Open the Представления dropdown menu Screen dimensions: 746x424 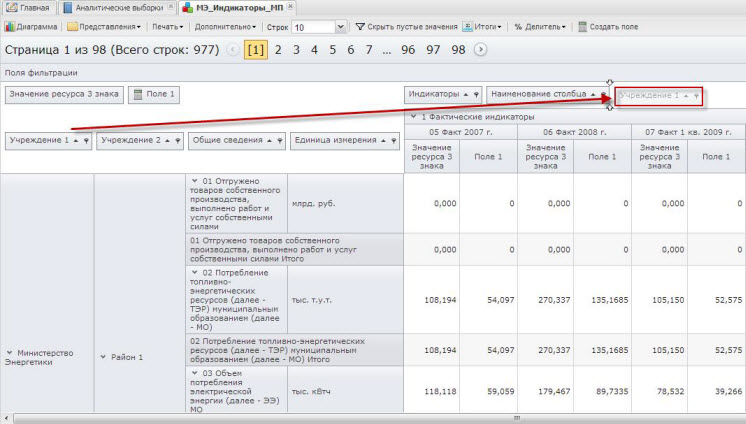point(104,27)
